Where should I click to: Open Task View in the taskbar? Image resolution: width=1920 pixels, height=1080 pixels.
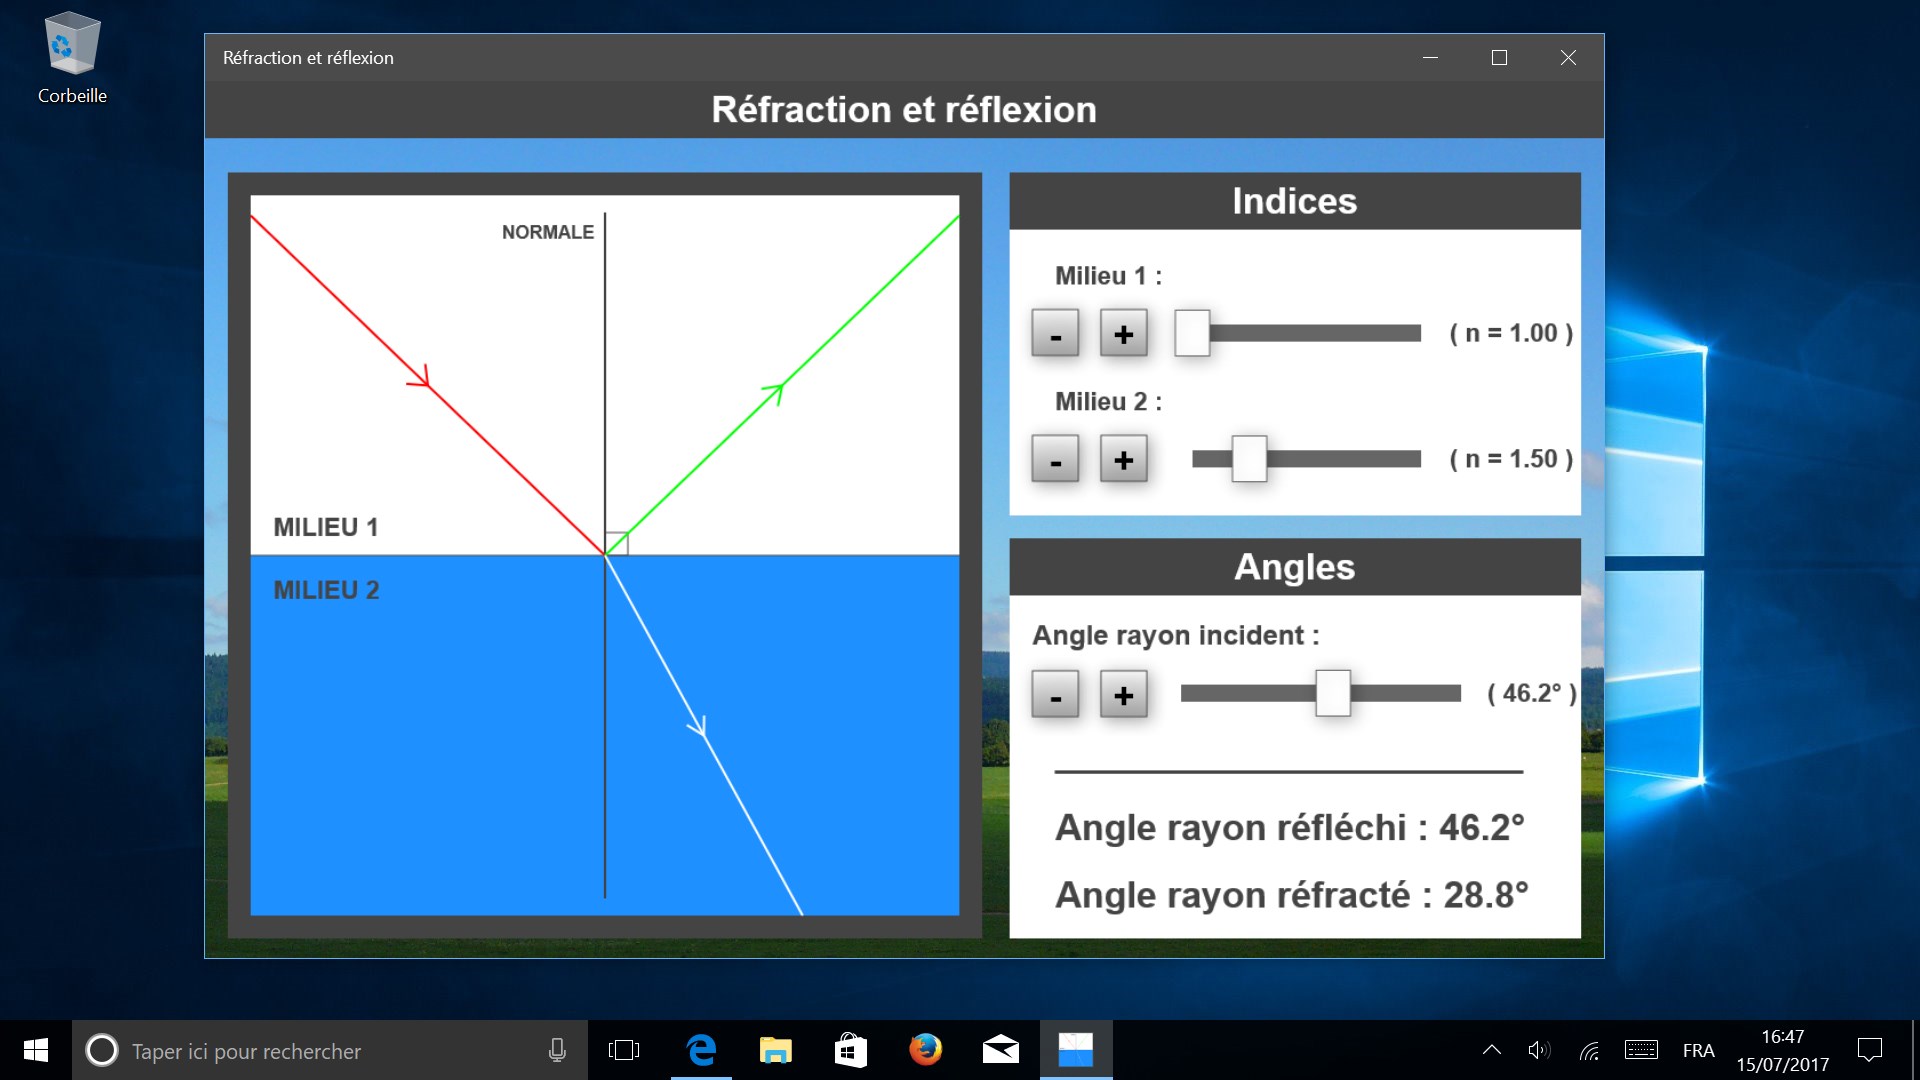click(x=624, y=1050)
